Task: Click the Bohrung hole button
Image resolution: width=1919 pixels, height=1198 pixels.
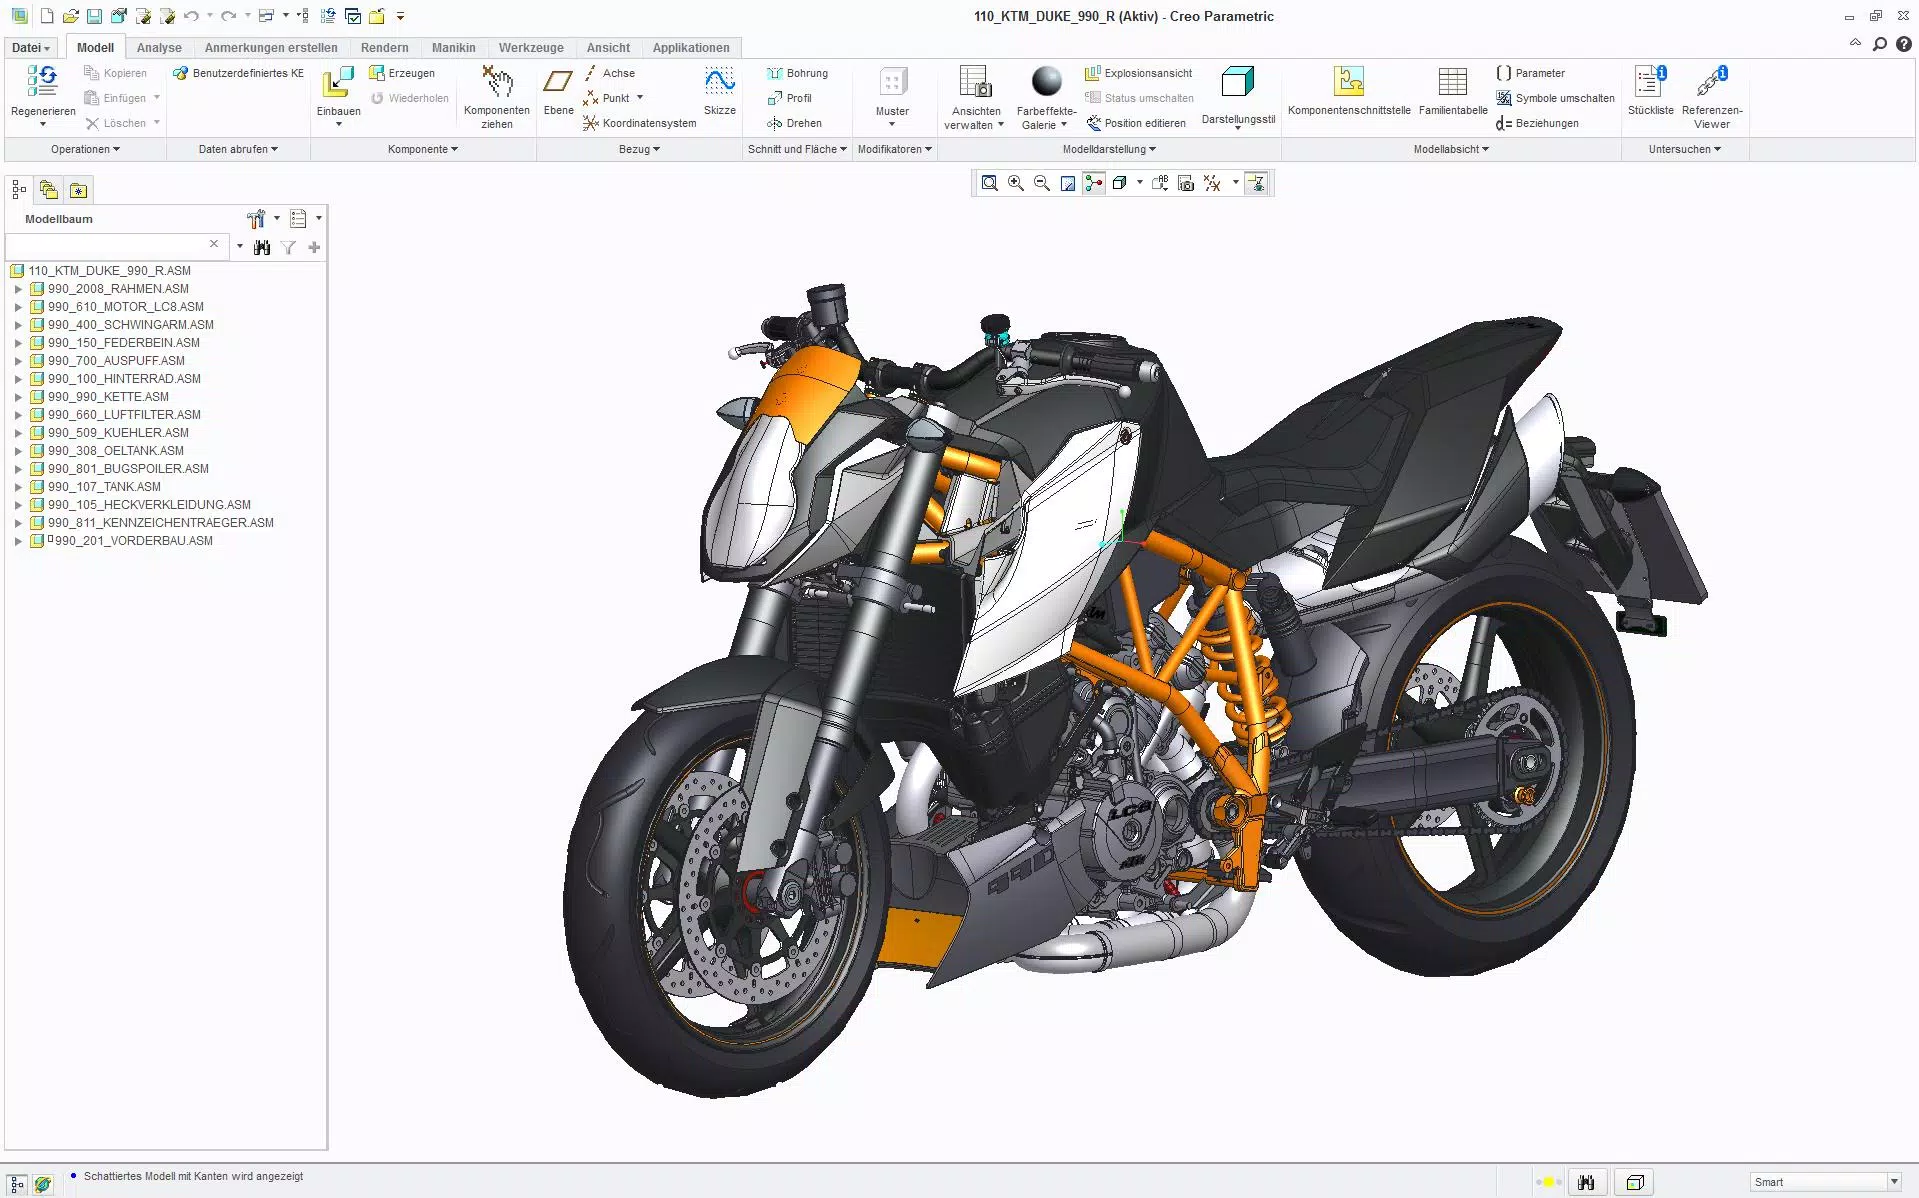Action: click(797, 73)
